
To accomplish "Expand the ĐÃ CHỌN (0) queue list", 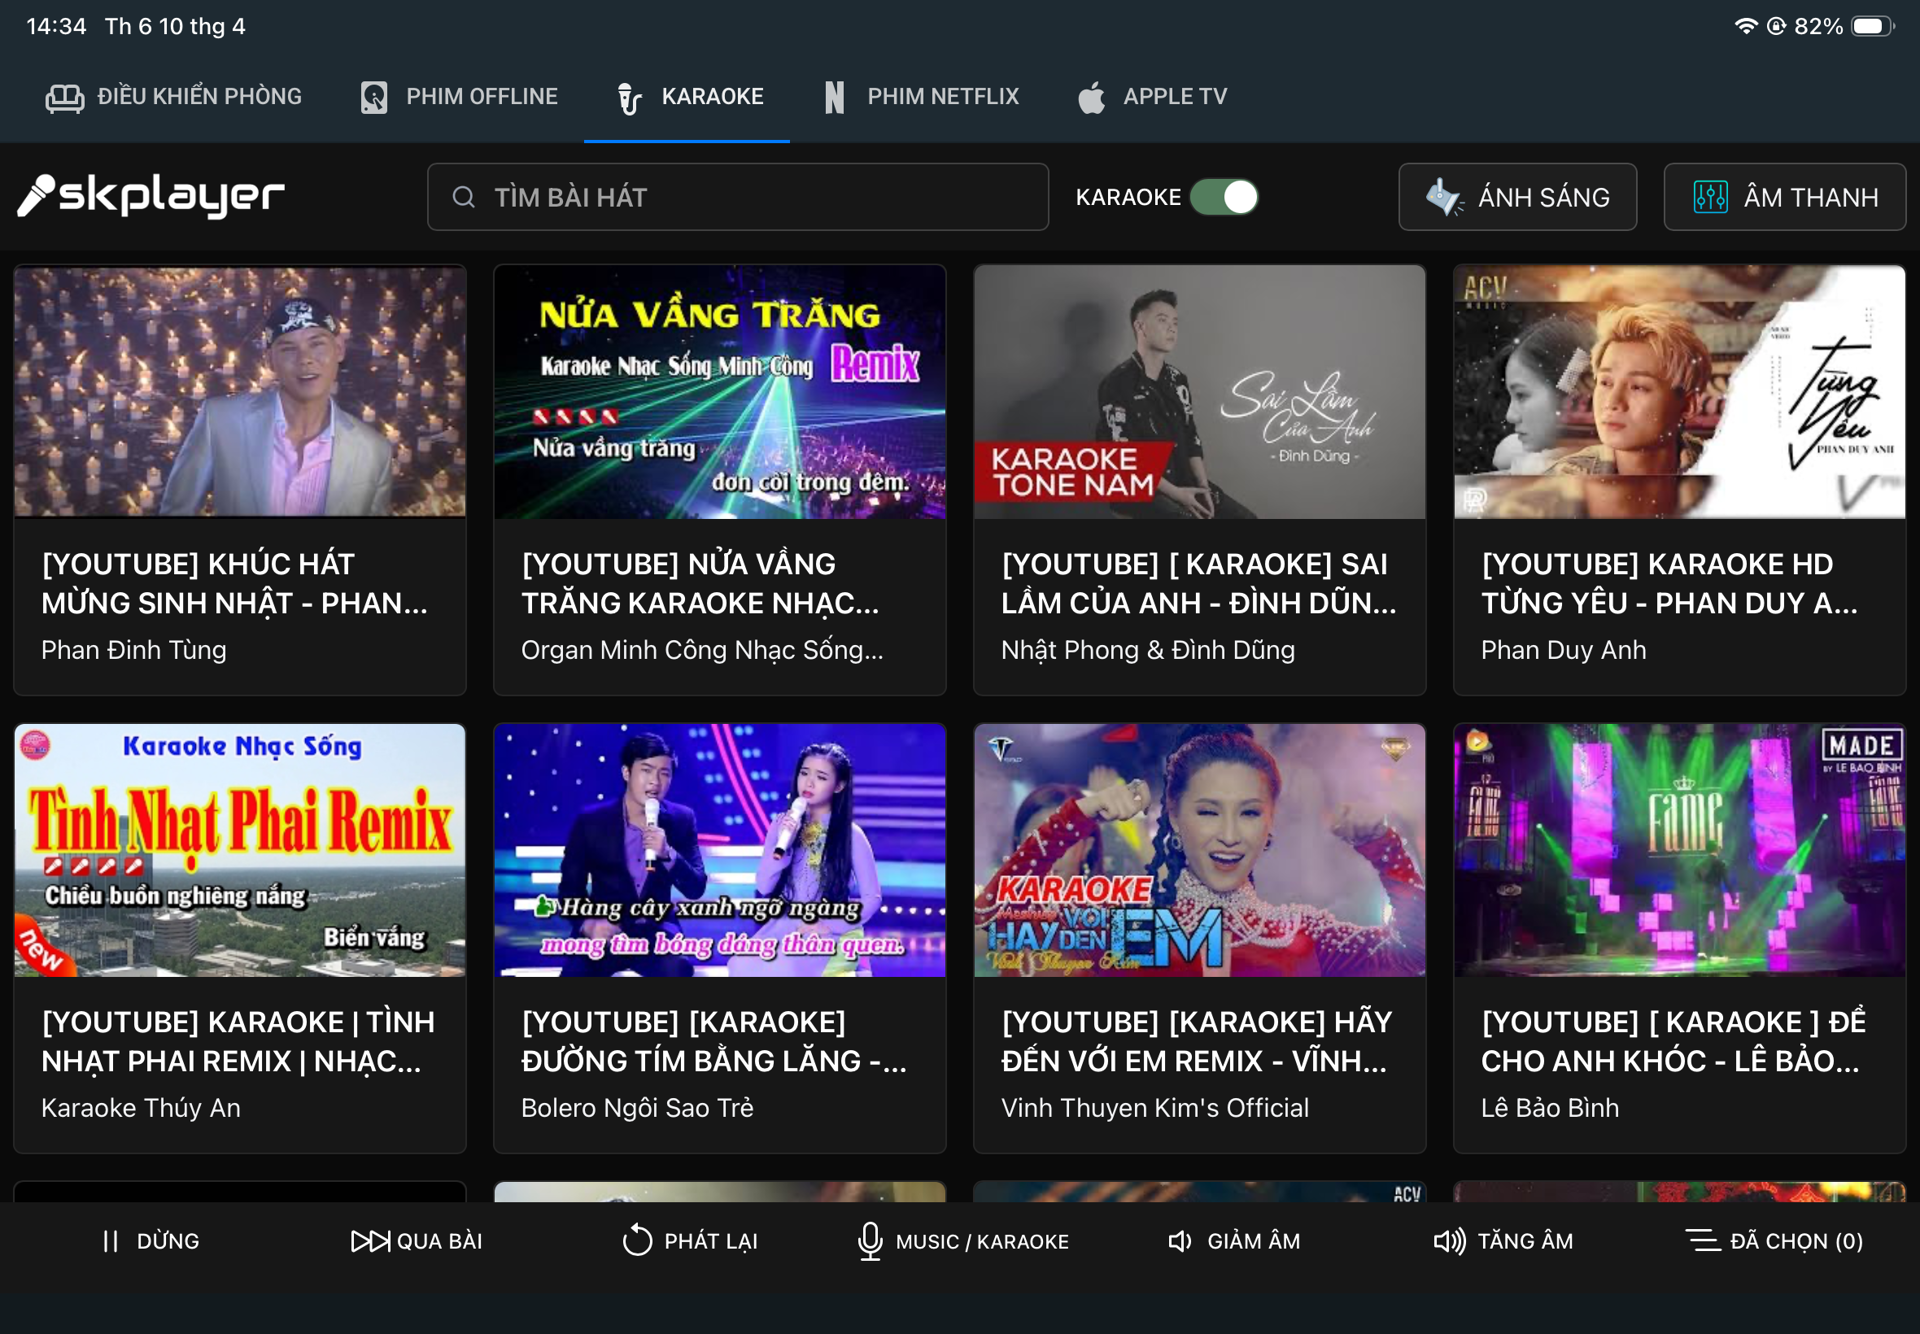I will 1775,1241.
